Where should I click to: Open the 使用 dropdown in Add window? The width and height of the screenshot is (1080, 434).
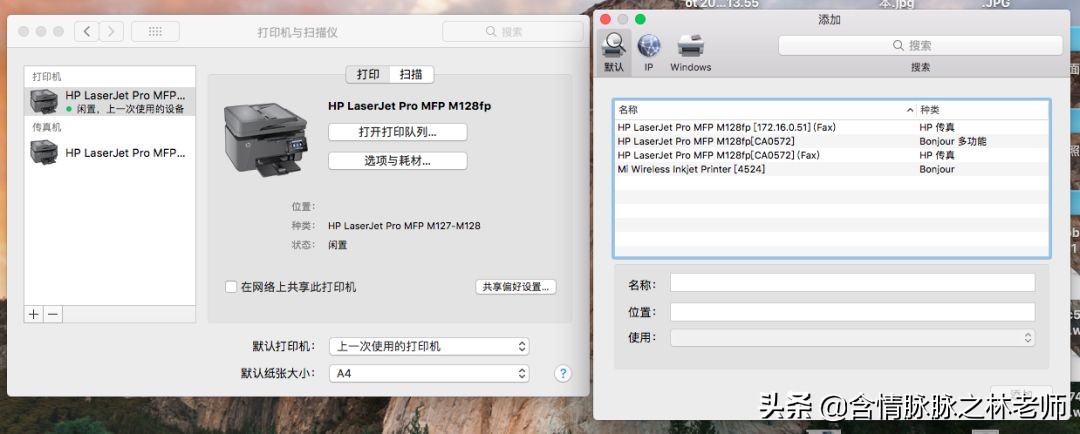point(853,338)
